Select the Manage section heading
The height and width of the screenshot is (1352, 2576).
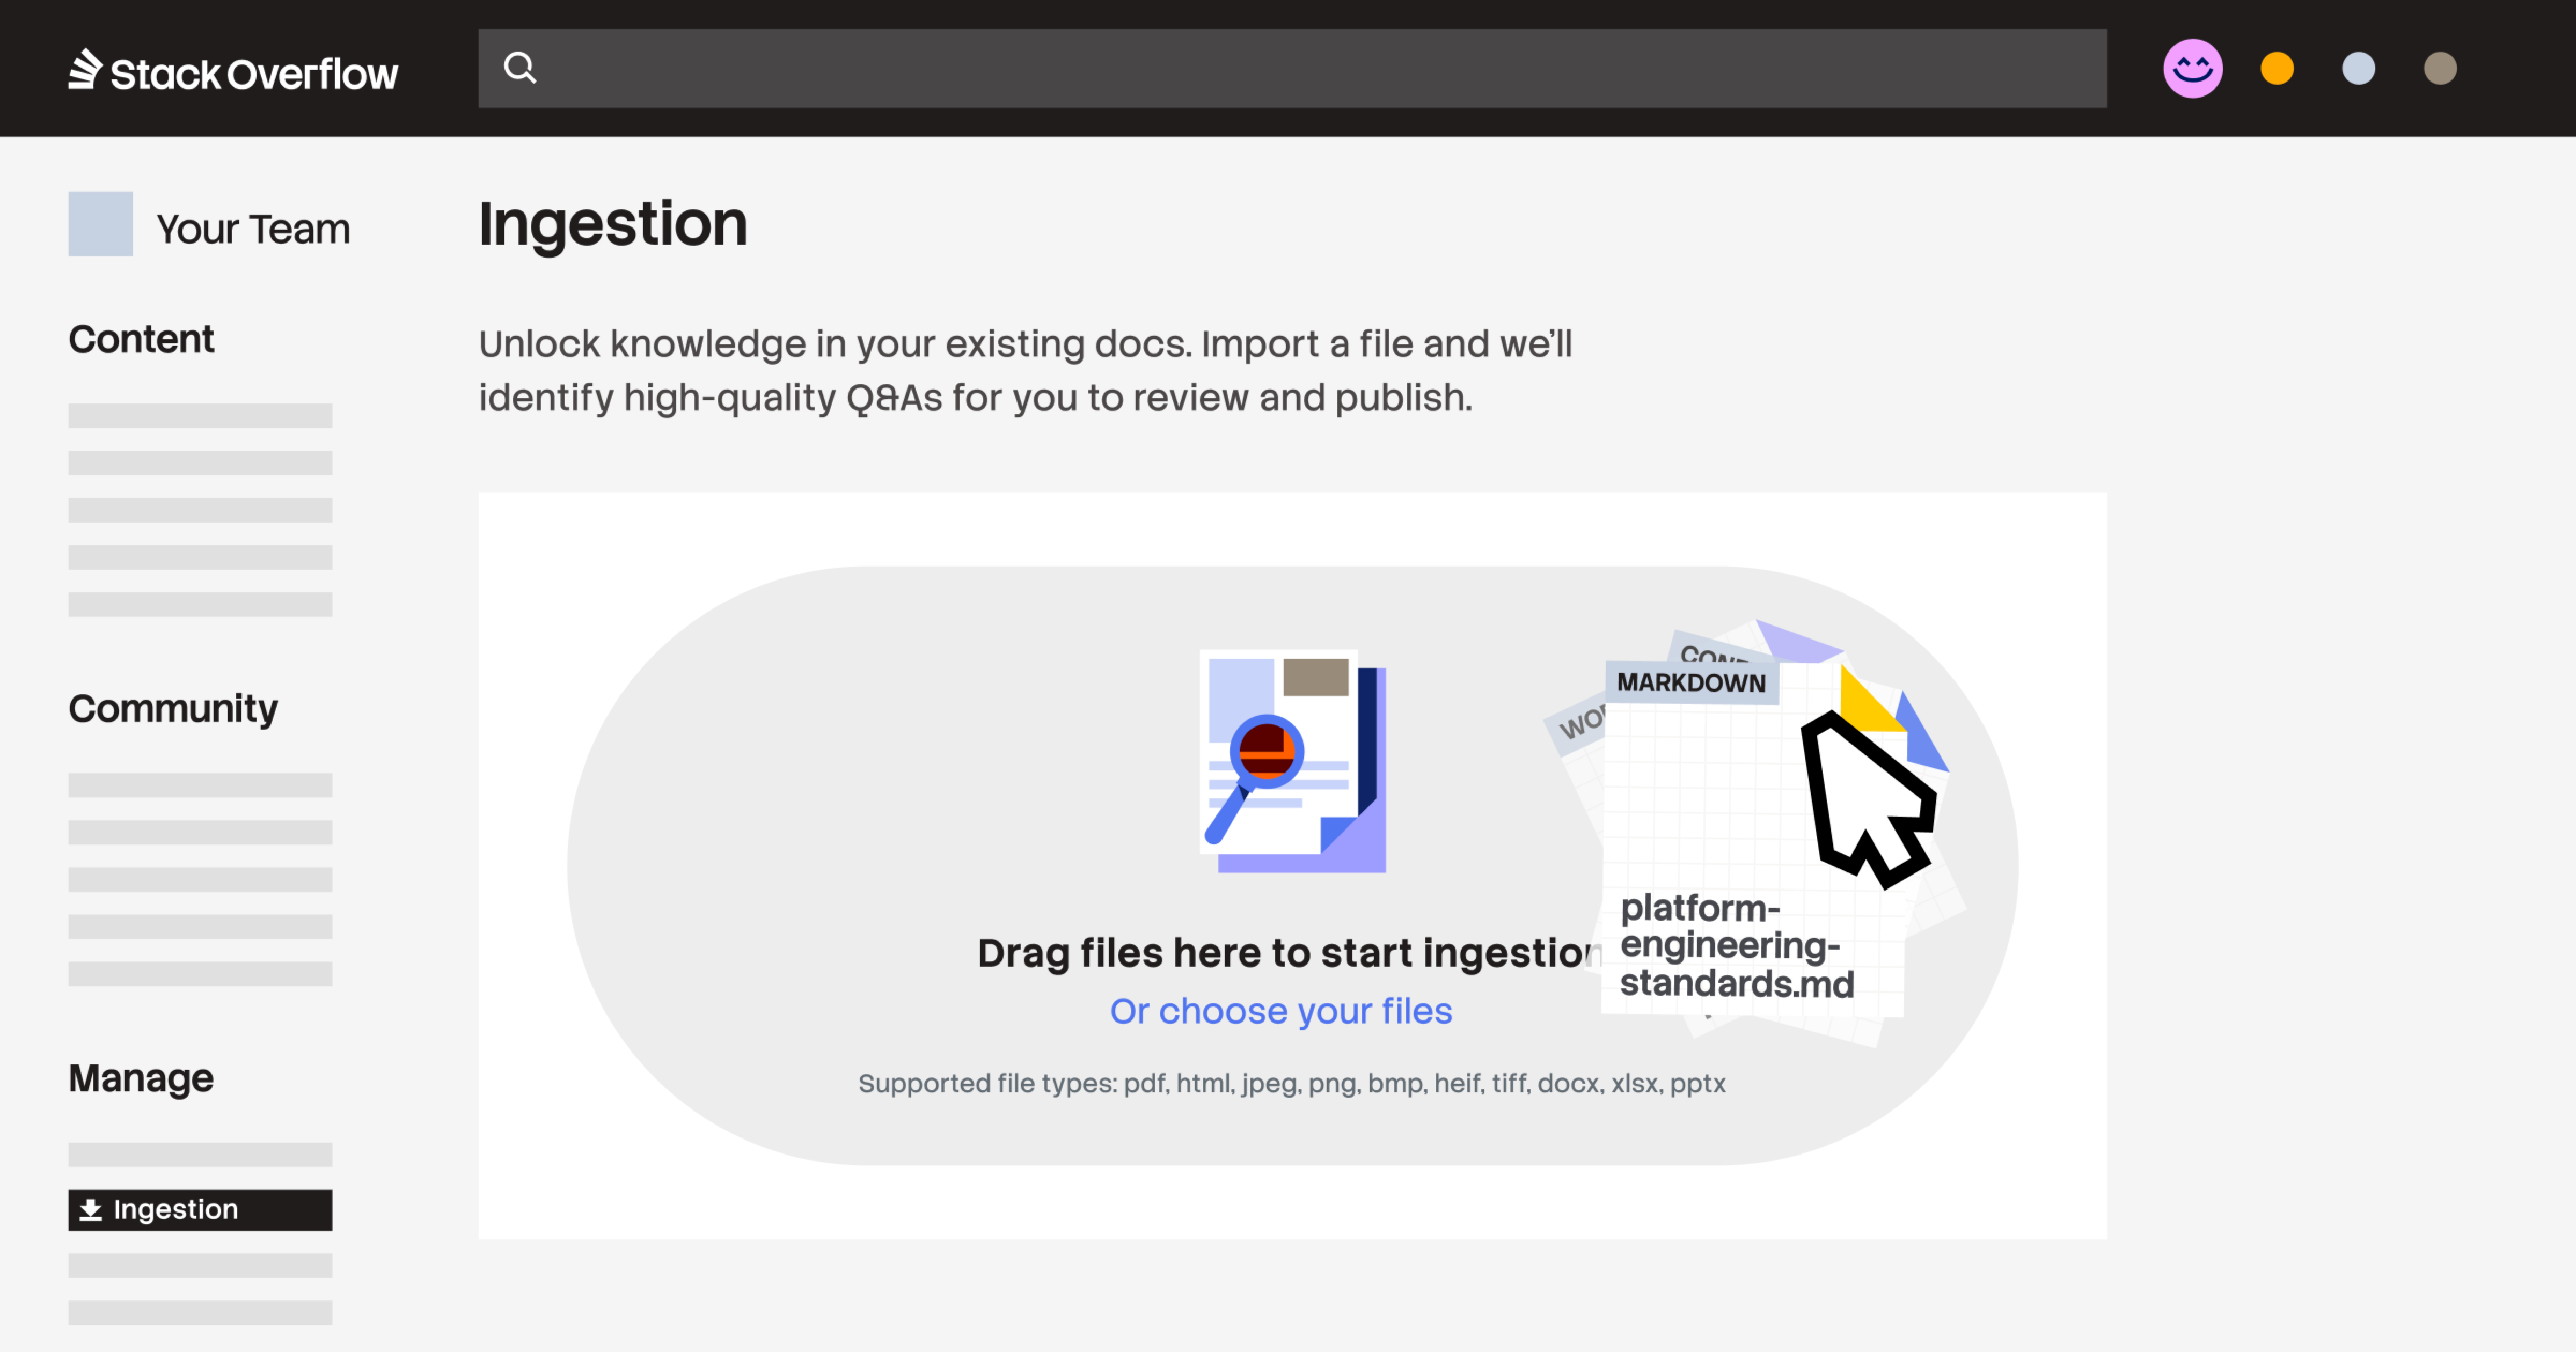[141, 1078]
